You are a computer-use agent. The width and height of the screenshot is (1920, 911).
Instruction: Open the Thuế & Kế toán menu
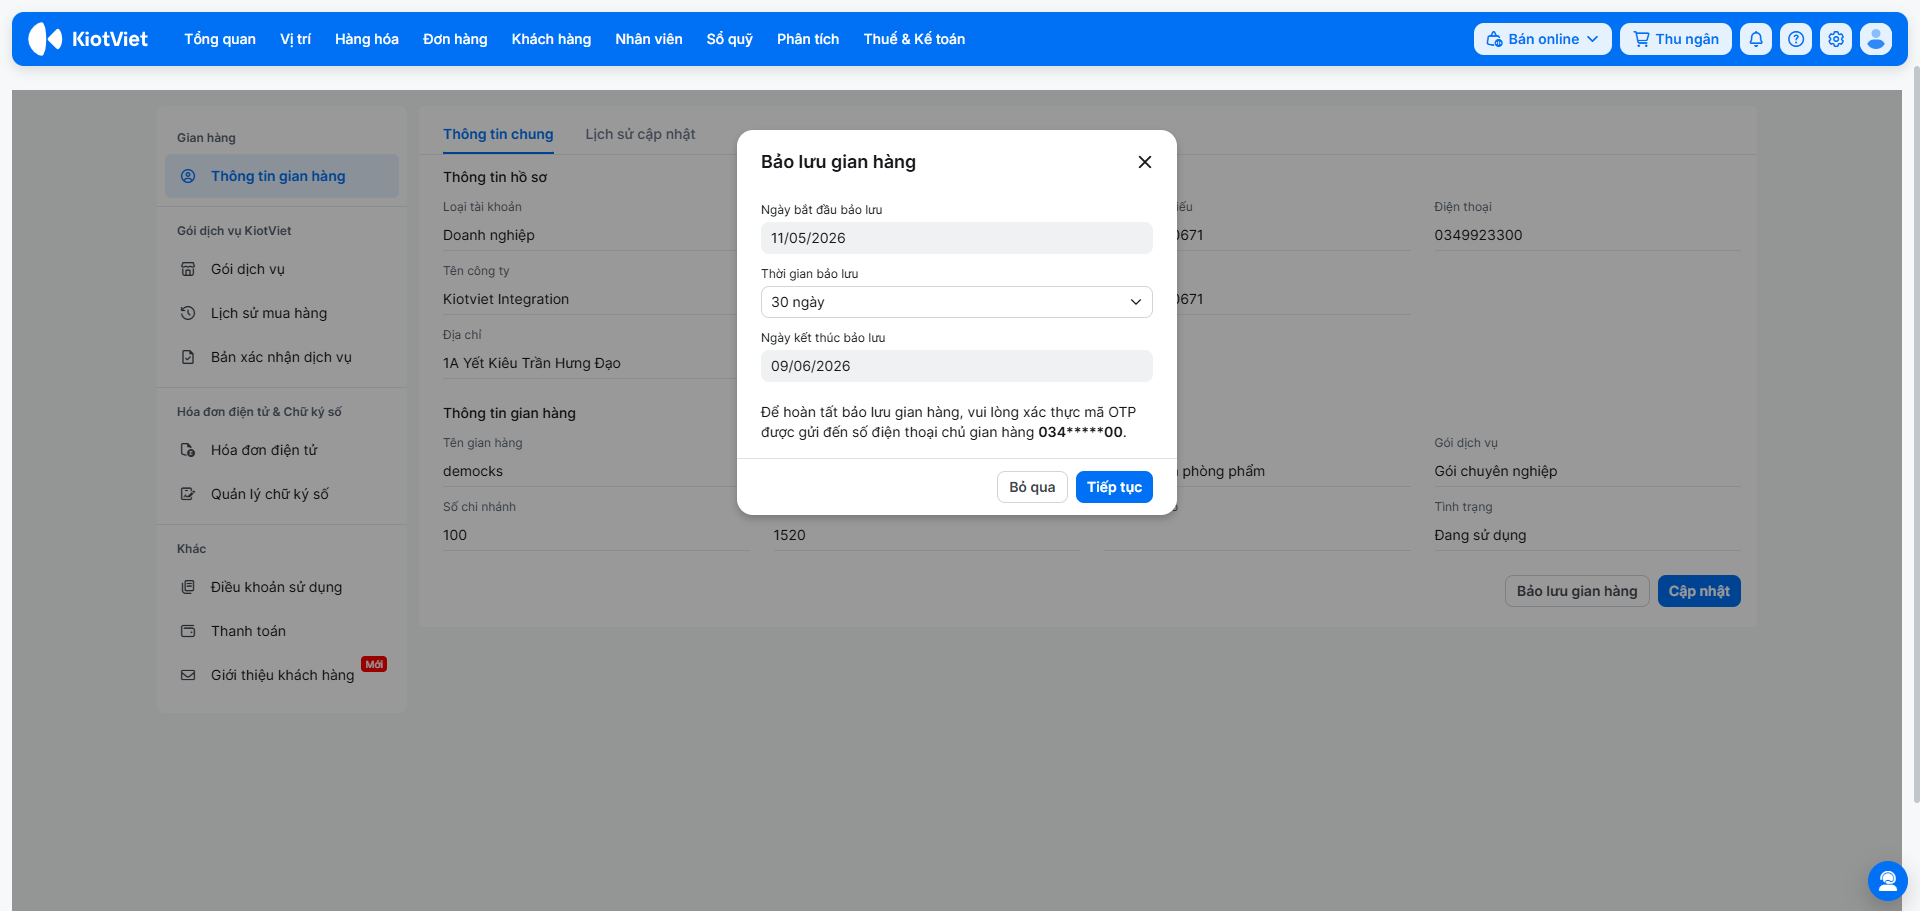pos(914,39)
